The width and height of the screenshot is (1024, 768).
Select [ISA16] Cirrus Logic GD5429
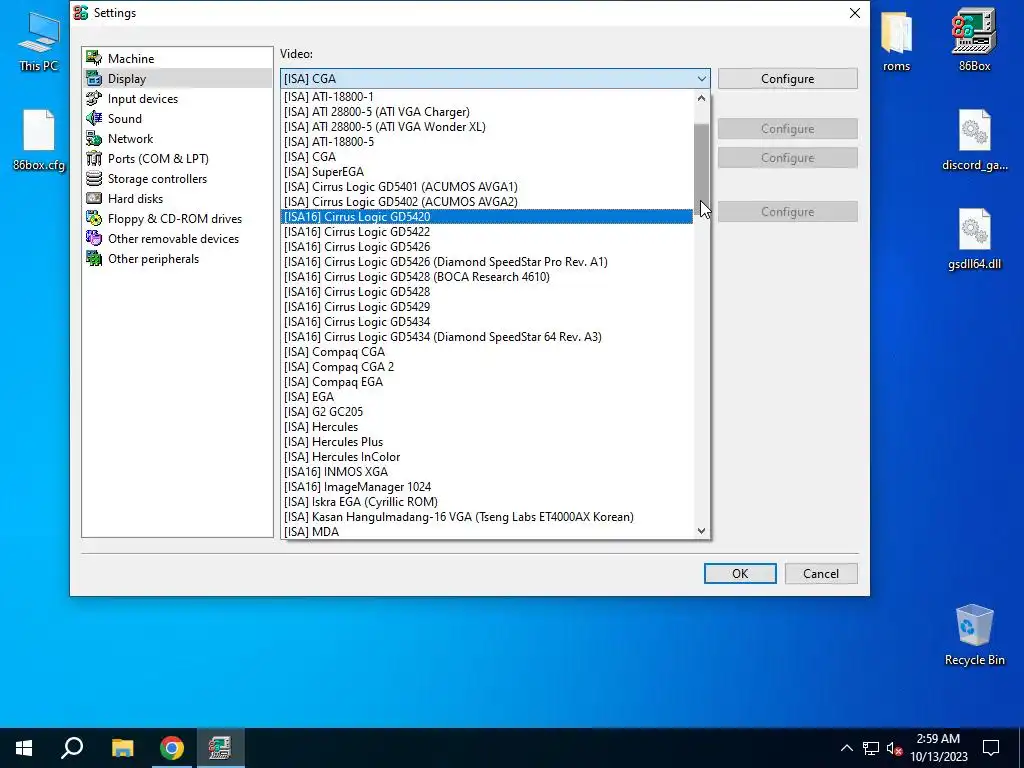487,307
